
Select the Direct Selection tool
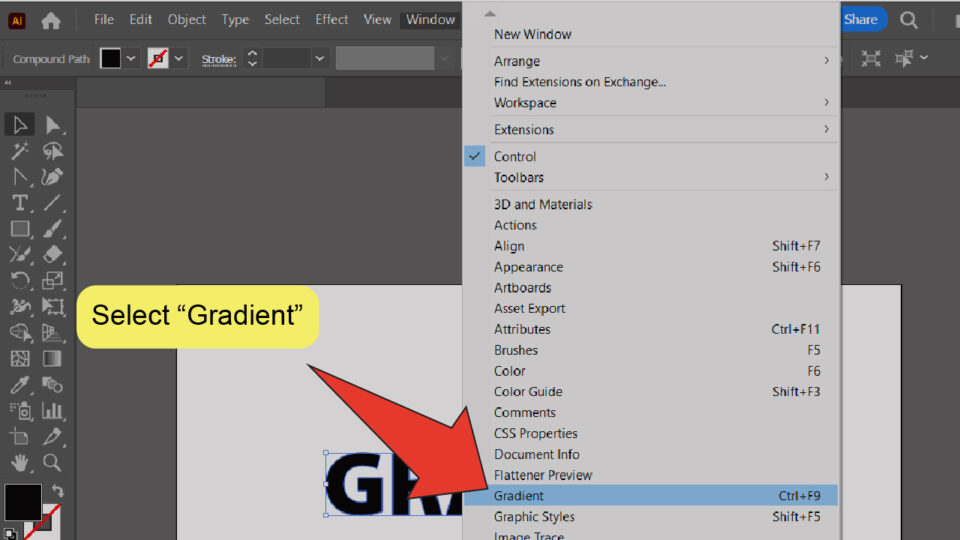[53, 125]
